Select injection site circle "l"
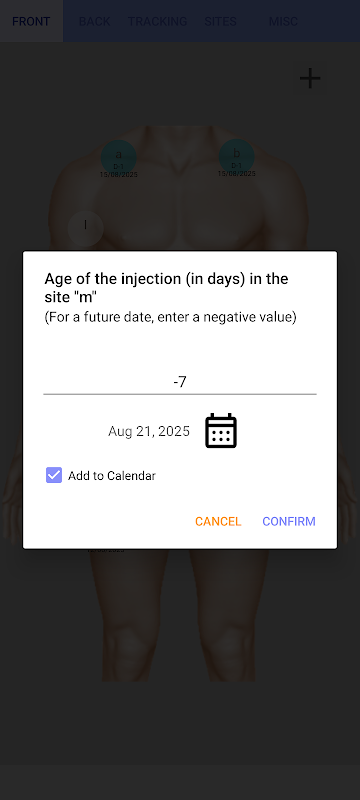The width and height of the screenshot is (360, 800). click(86, 228)
